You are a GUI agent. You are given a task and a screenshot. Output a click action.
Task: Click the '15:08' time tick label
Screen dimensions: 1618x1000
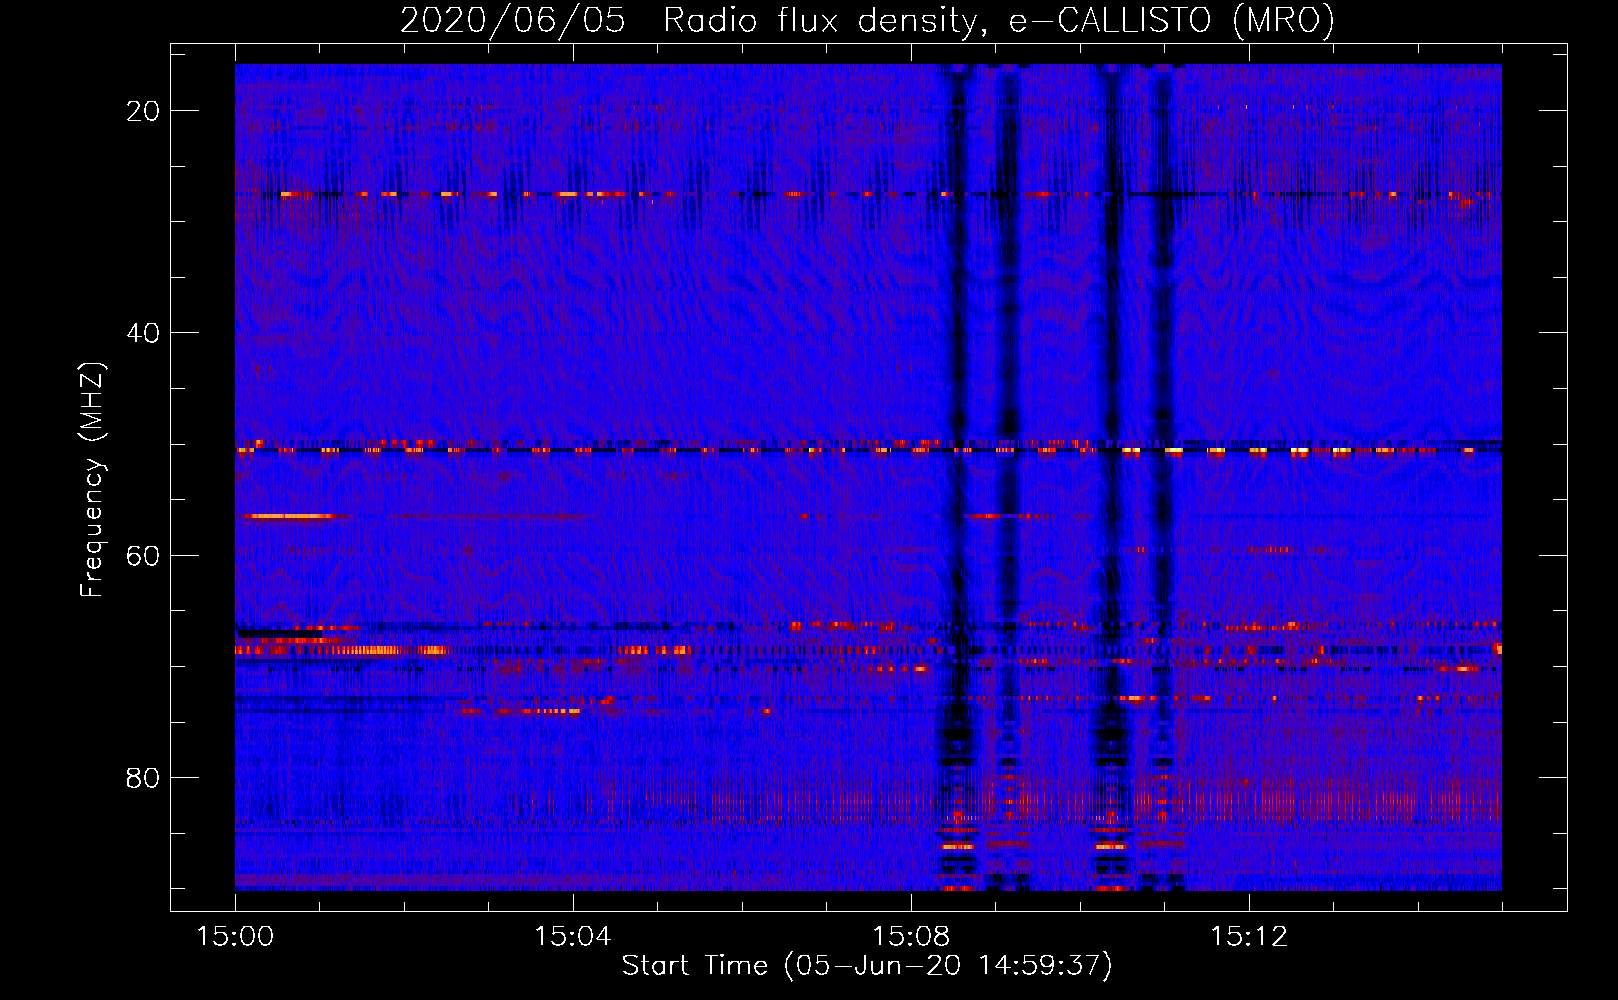click(x=911, y=937)
